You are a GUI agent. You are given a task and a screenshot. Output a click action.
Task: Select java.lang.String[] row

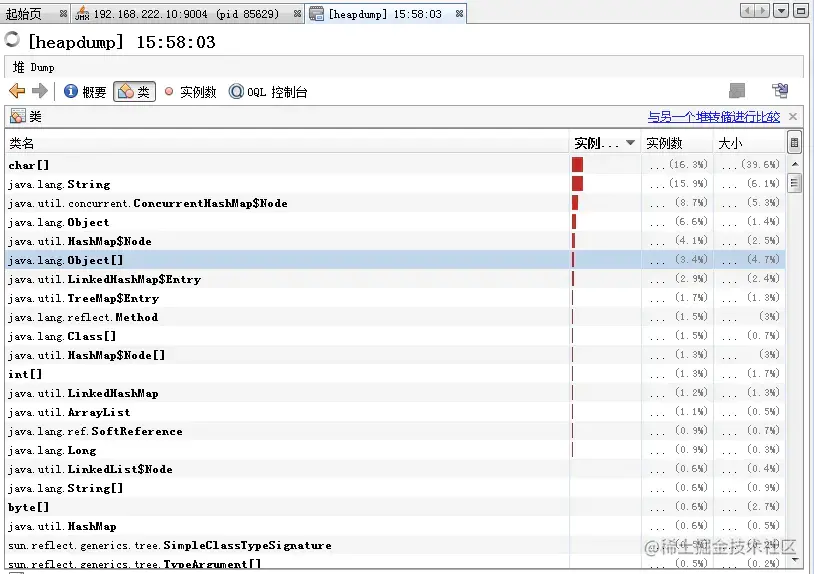click(x=395, y=488)
